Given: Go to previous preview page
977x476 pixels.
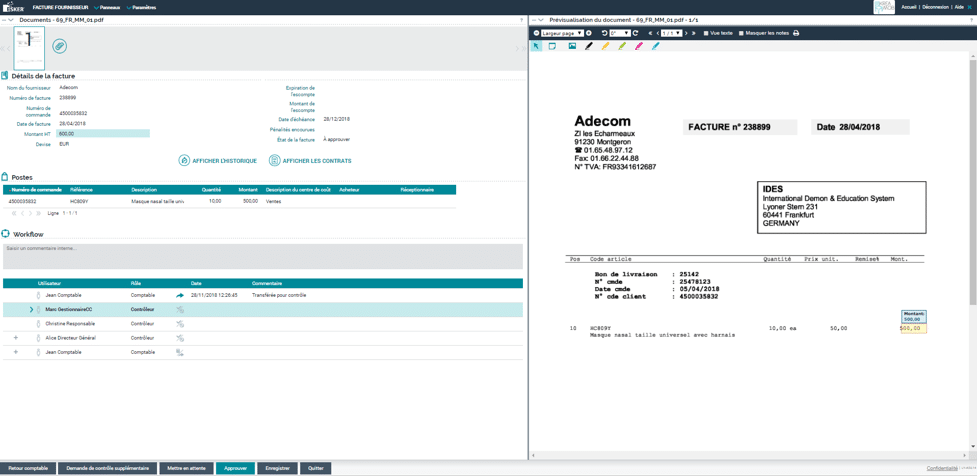Looking at the screenshot, I should 657,33.
